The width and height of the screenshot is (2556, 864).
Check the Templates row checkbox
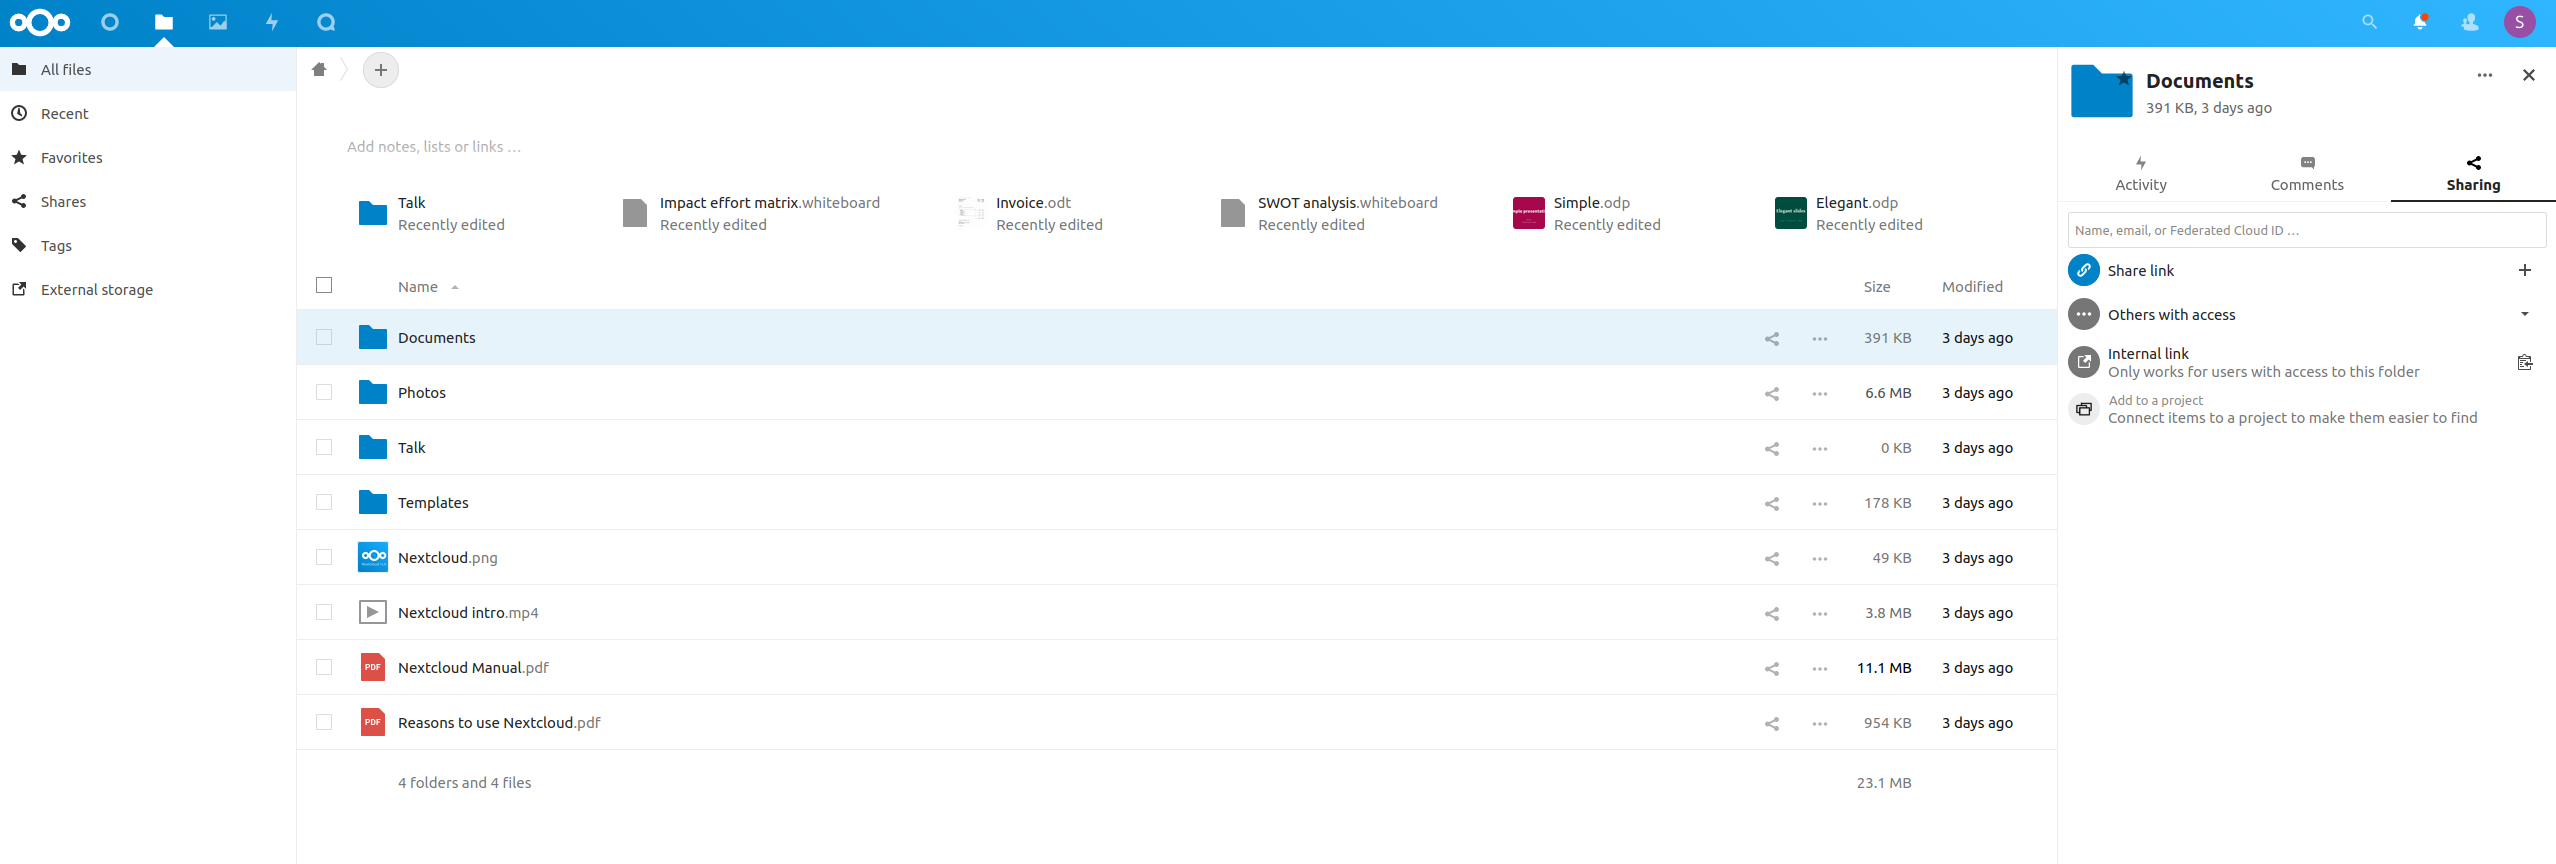324,502
